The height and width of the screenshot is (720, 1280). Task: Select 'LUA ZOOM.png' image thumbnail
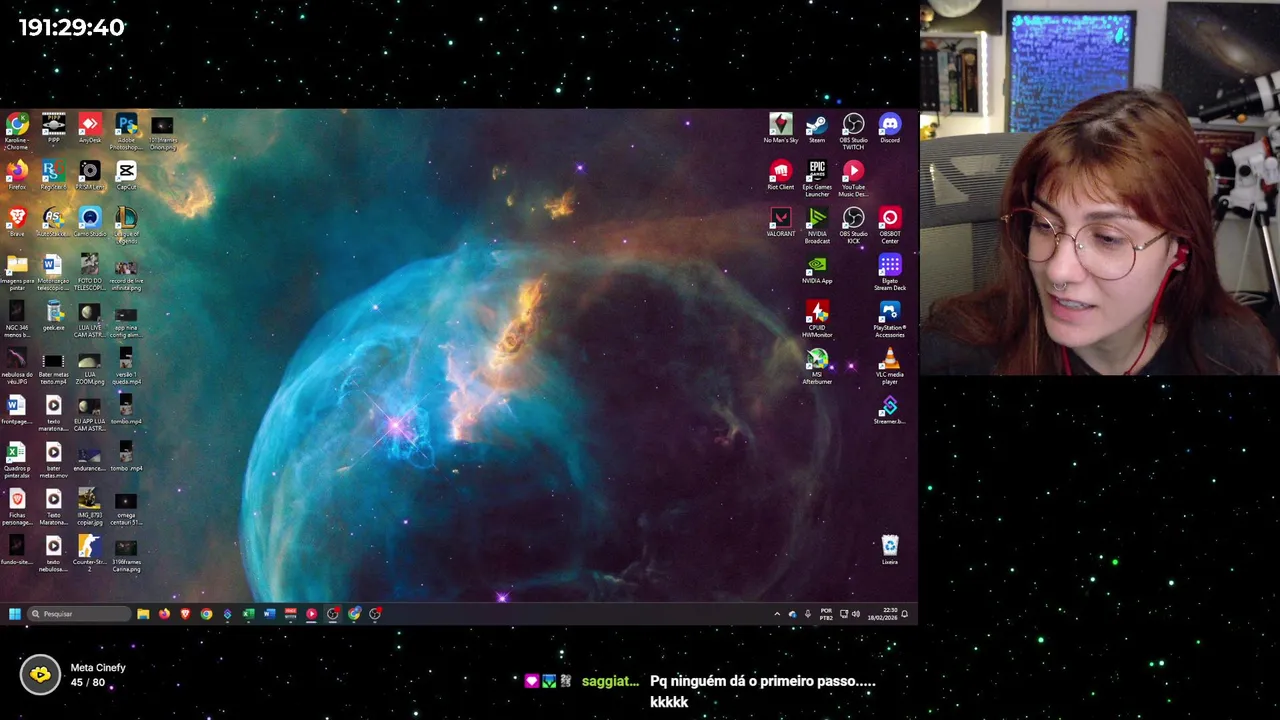click(90, 366)
